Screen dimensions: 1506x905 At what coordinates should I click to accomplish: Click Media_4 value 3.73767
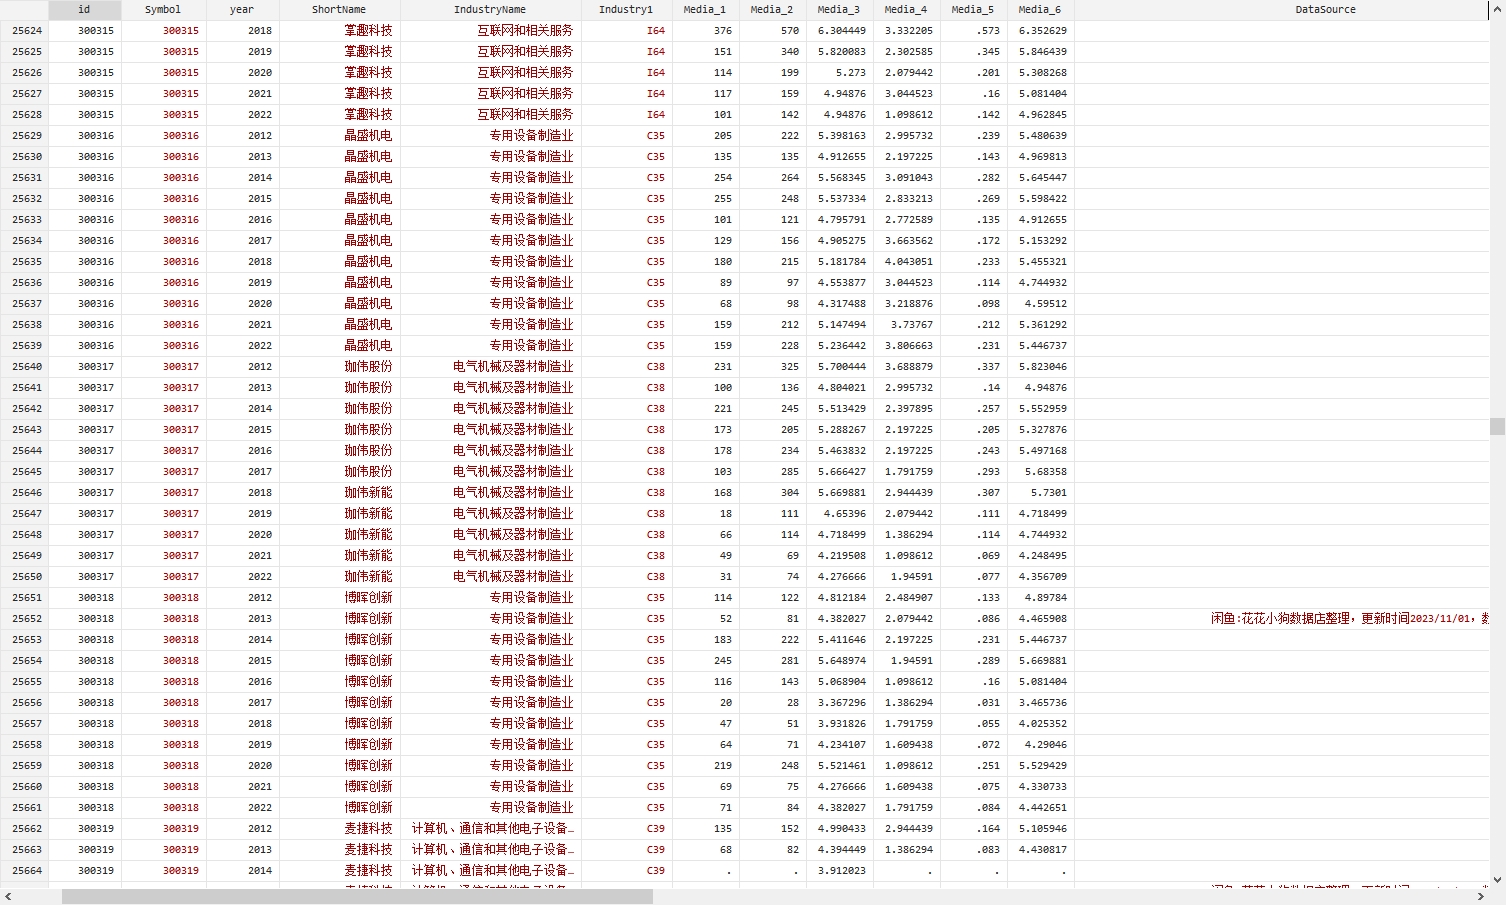point(911,325)
